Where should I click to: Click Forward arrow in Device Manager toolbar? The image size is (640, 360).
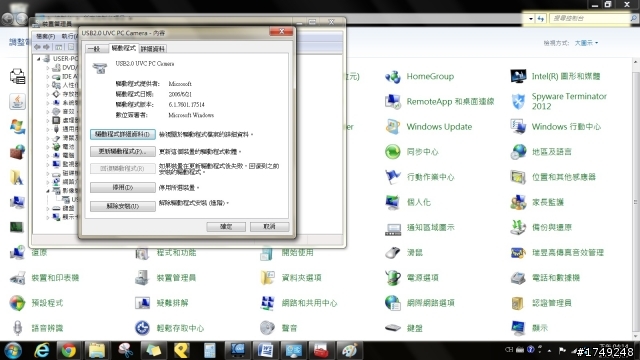pyautogui.click(x=46, y=47)
